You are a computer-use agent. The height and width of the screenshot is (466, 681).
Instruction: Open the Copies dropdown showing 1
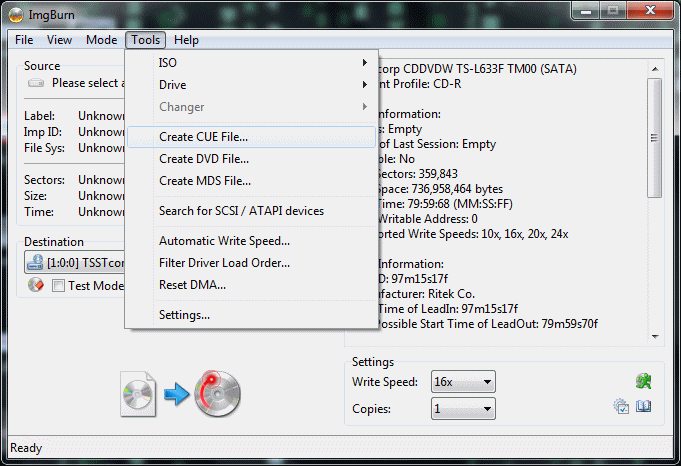463,409
